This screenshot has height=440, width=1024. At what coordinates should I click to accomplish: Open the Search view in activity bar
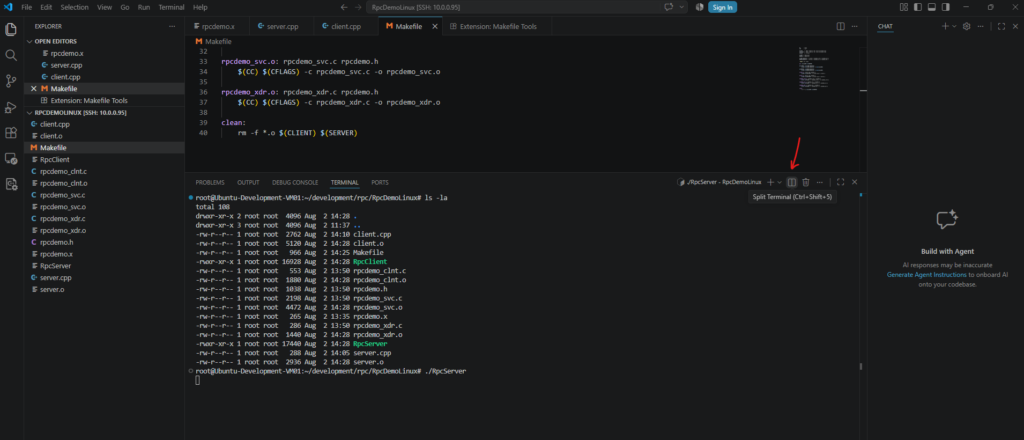click(x=10, y=55)
